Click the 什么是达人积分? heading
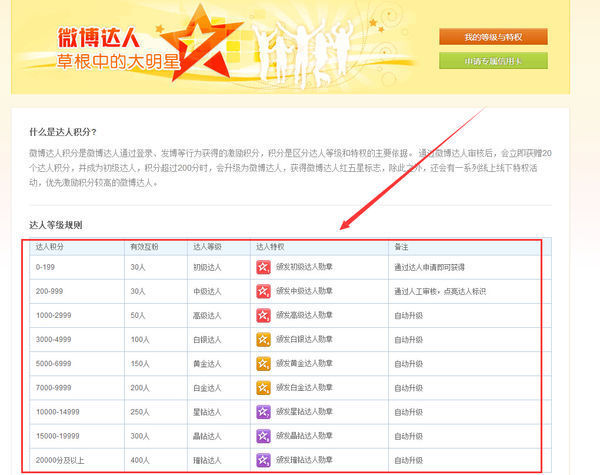Viewport: 600px width, 475px height. tap(63, 132)
